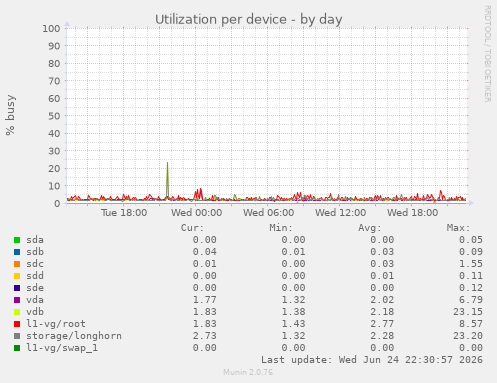Image resolution: width=497 pixels, height=383 pixels.
Task: Click the gray storage/longhorn legend swatch
Action: pos(17,336)
